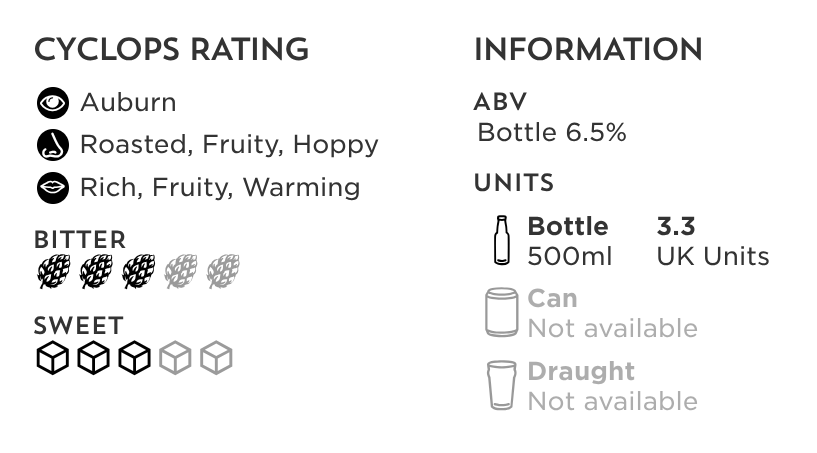
Task: Click the third black sweet cube icon
Action: [x=134, y=358]
